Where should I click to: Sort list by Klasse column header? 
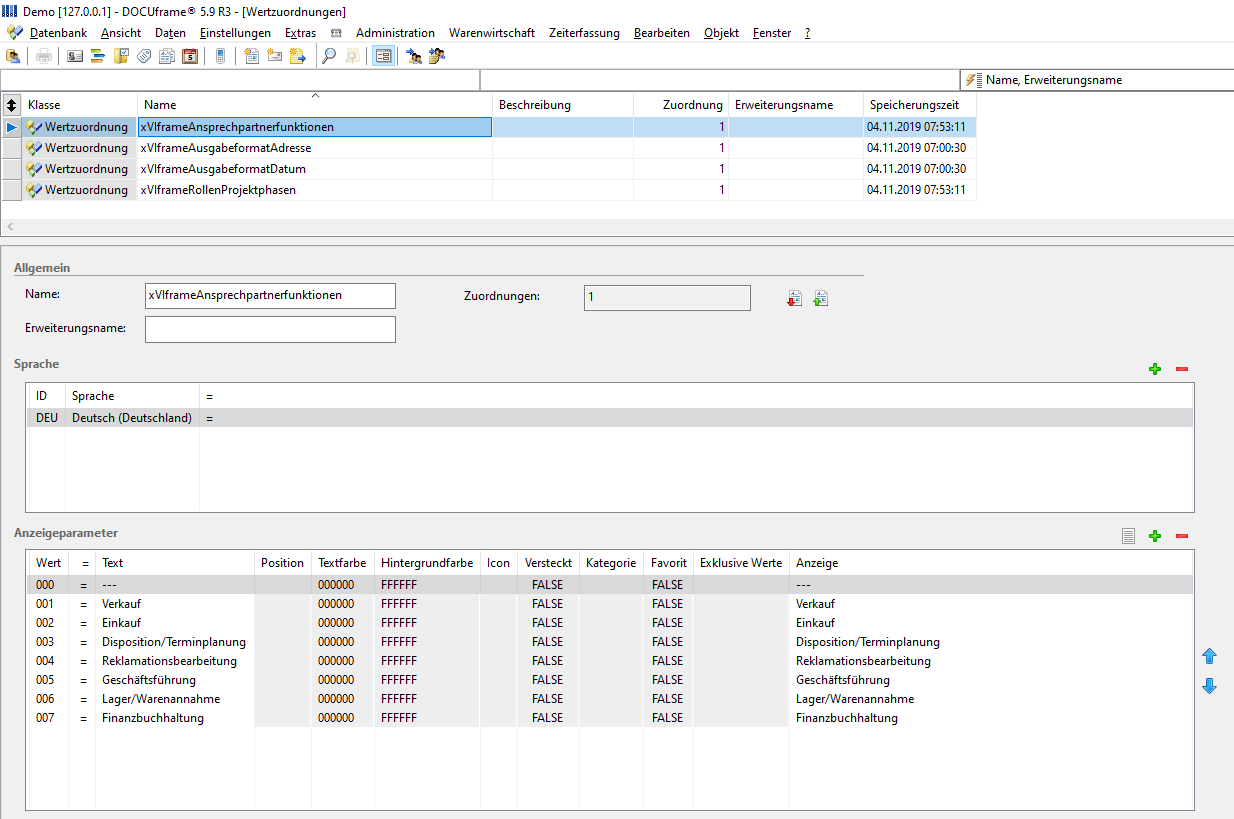coord(79,104)
